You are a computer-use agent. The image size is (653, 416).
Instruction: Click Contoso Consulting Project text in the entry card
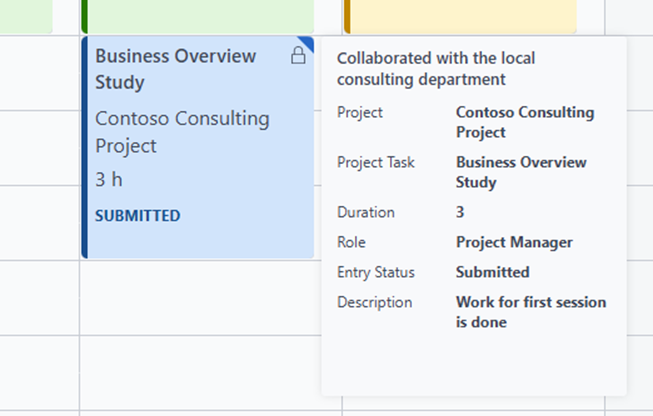pos(182,132)
